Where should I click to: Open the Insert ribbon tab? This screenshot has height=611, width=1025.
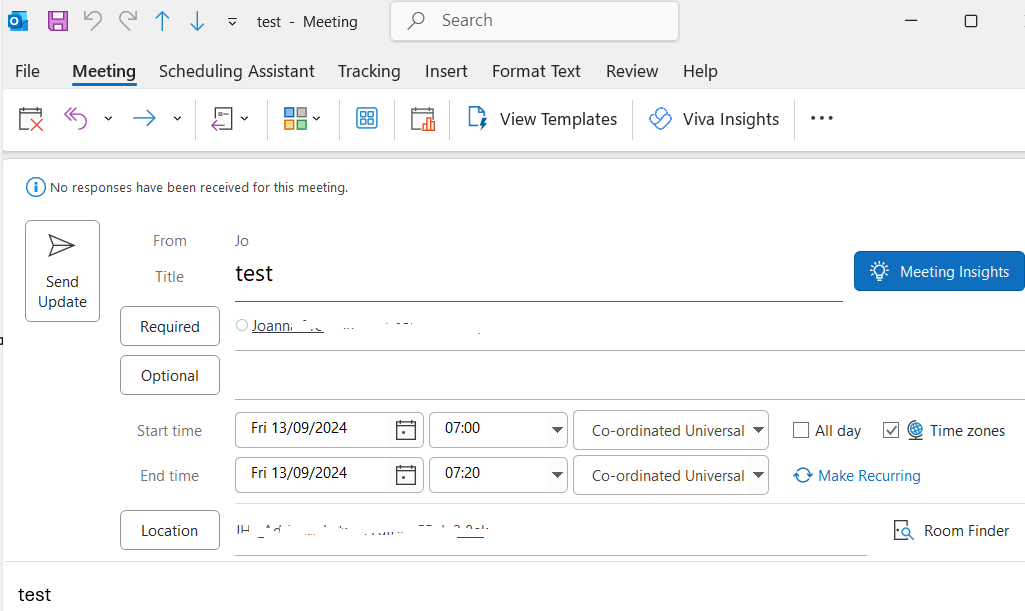(x=446, y=71)
